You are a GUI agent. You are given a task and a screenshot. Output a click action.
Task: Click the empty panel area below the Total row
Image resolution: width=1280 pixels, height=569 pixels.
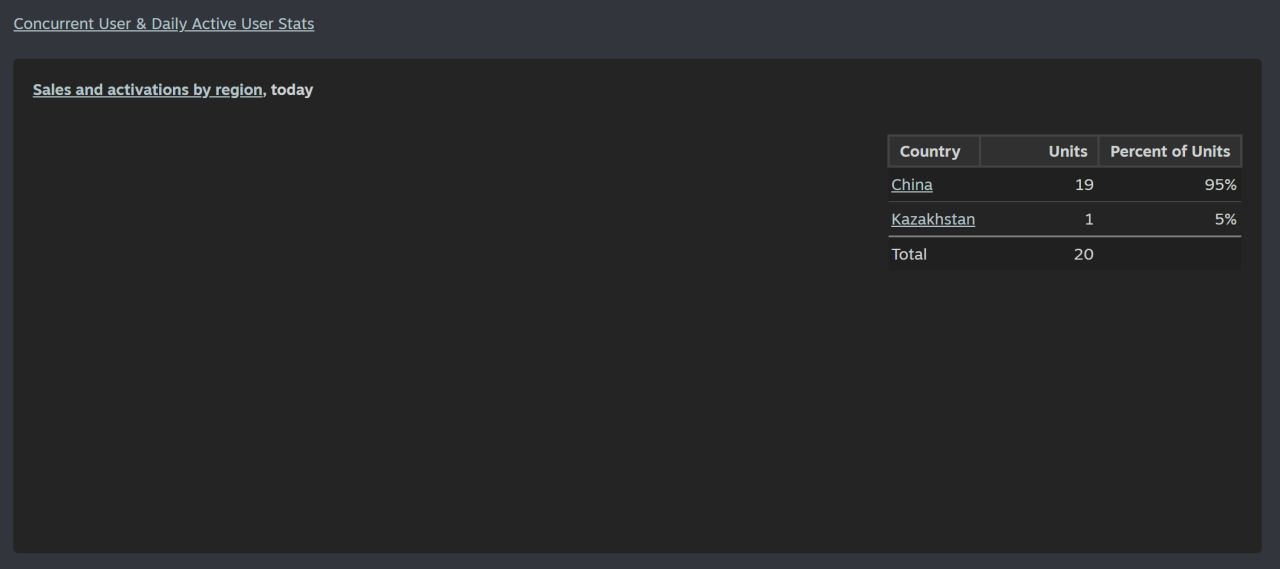(x=1064, y=400)
